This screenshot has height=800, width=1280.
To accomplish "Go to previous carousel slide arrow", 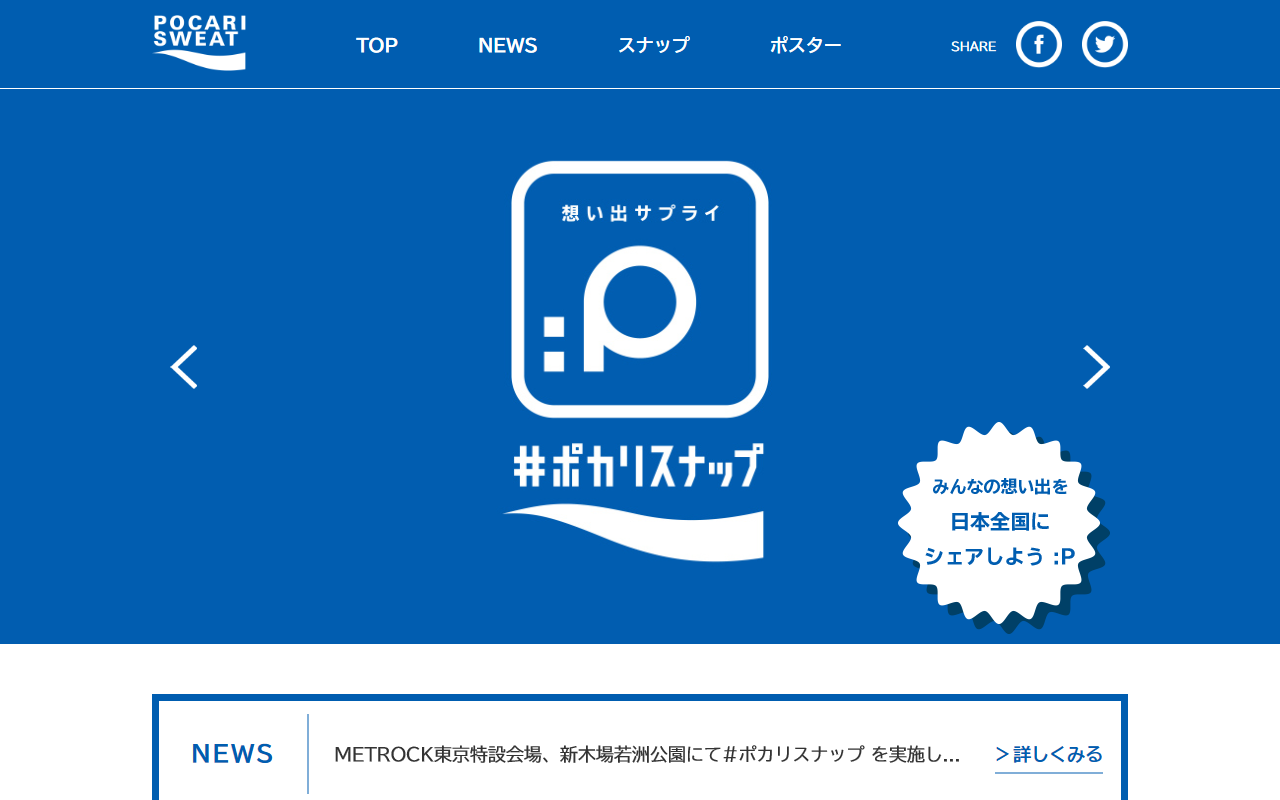I will pyautogui.click(x=184, y=367).
